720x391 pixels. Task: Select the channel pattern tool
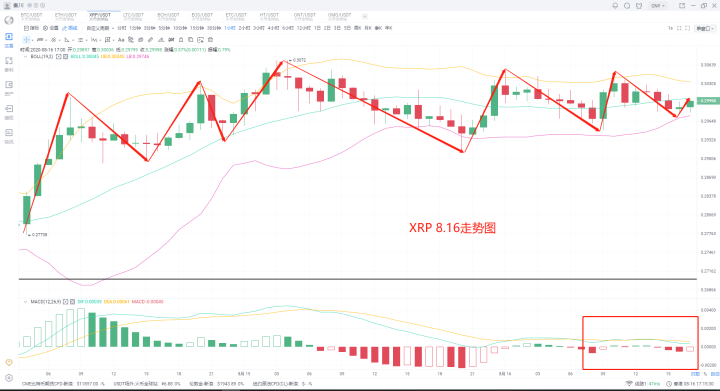click(x=54, y=40)
